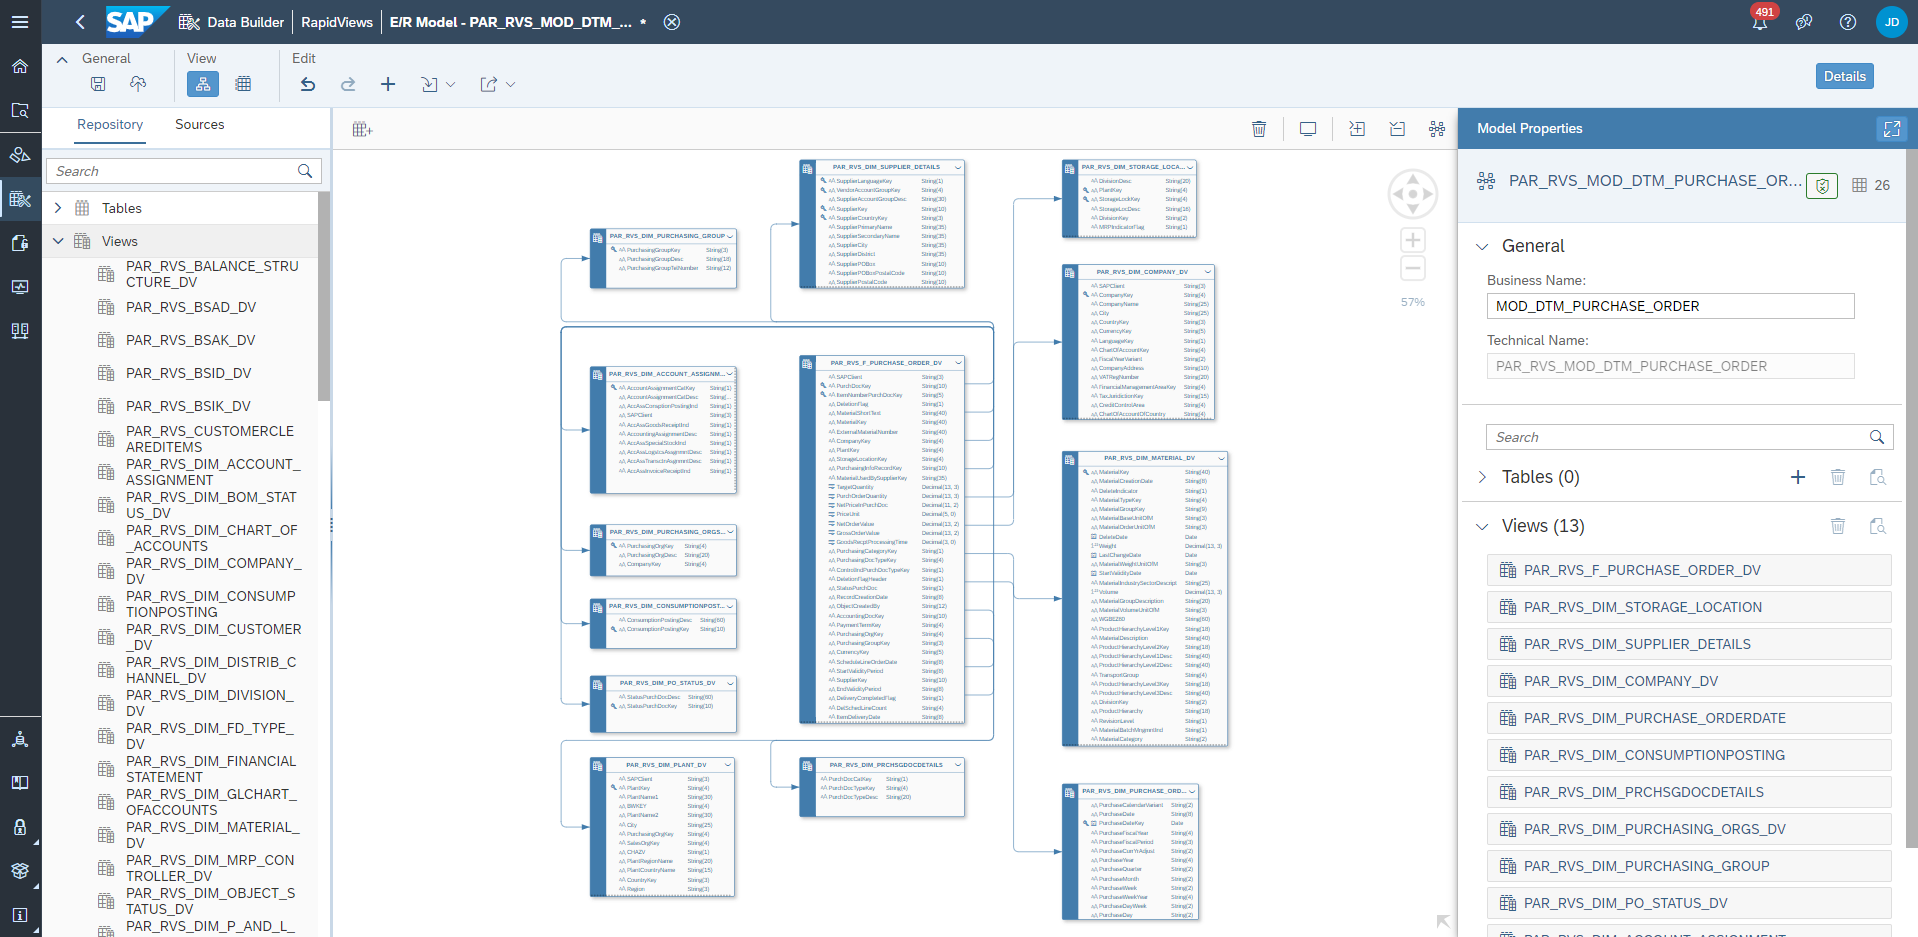Open notifications bell icon
The image size is (1918, 937).
tap(1759, 22)
